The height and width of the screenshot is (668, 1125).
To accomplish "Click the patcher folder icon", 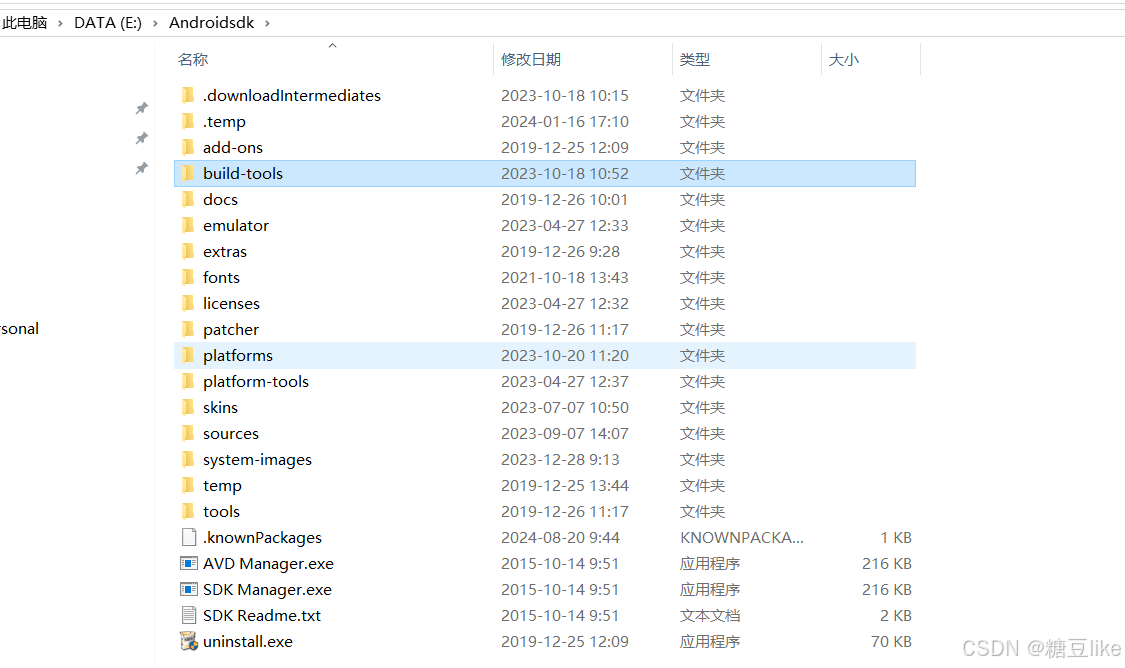I will point(188,329).
